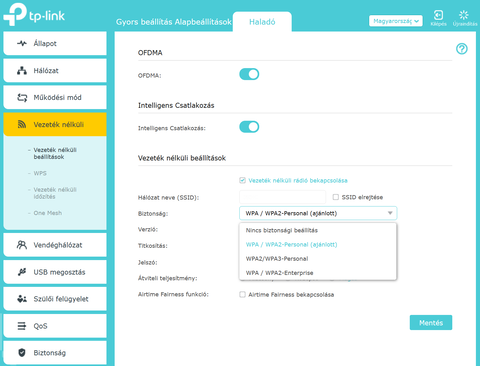Open the Állapot menu label
The width and height of the screenshot is (480, 366).
coord(45,43)
